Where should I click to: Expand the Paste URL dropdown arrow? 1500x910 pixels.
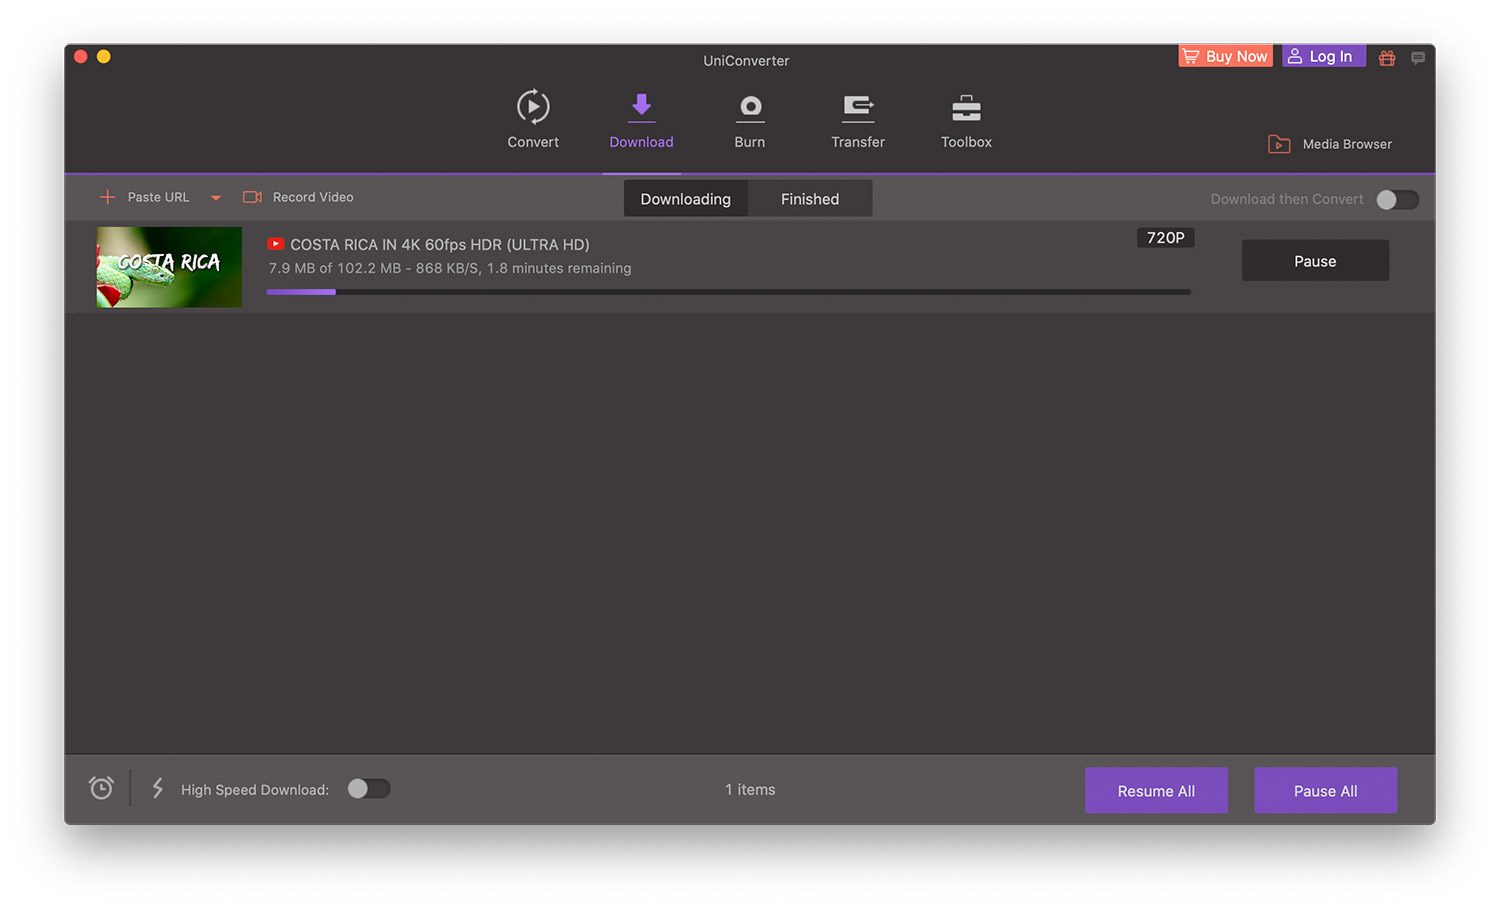coord(216,198)
